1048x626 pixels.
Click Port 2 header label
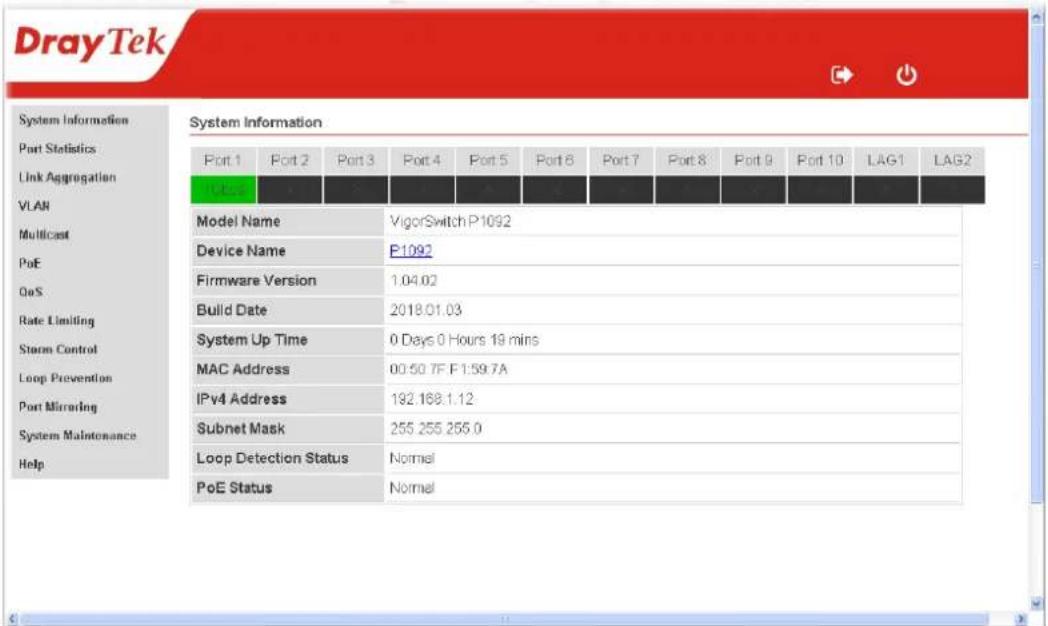289,160
